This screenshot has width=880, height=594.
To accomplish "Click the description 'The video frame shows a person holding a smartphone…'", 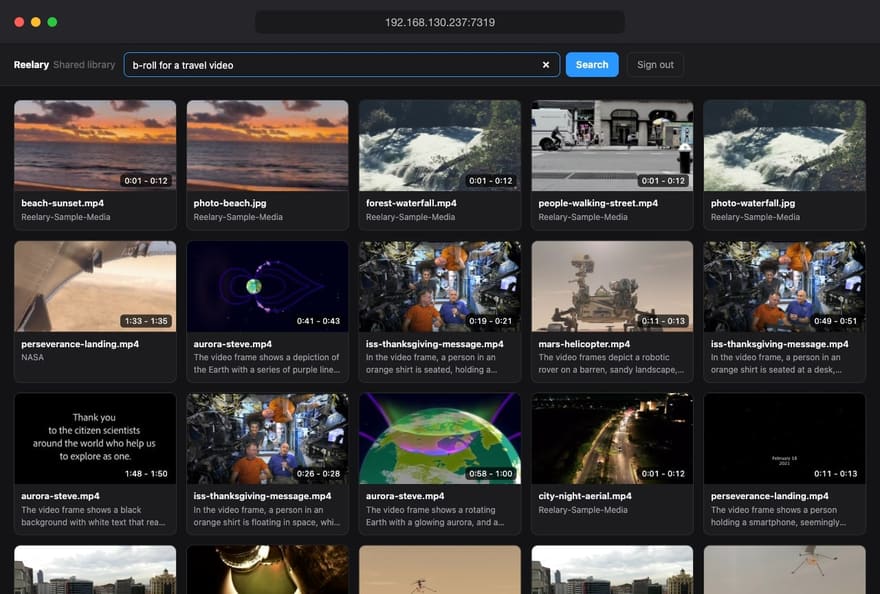I will coord(778,516).
